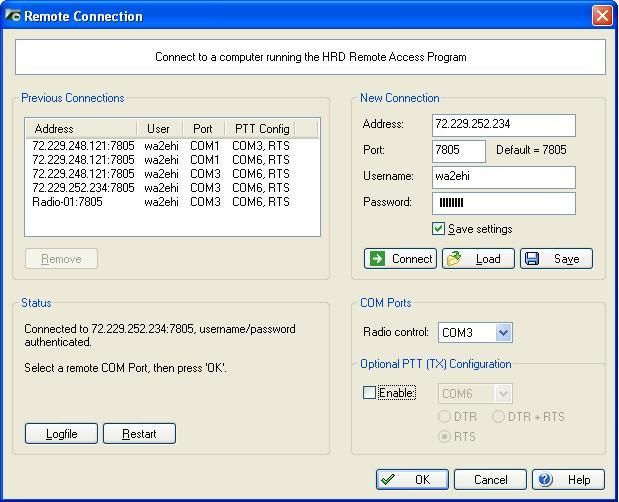The width and height of the screenshot is (619, 502).
Task: Click the Save button with floppy icon
Action: coord(556,259)
